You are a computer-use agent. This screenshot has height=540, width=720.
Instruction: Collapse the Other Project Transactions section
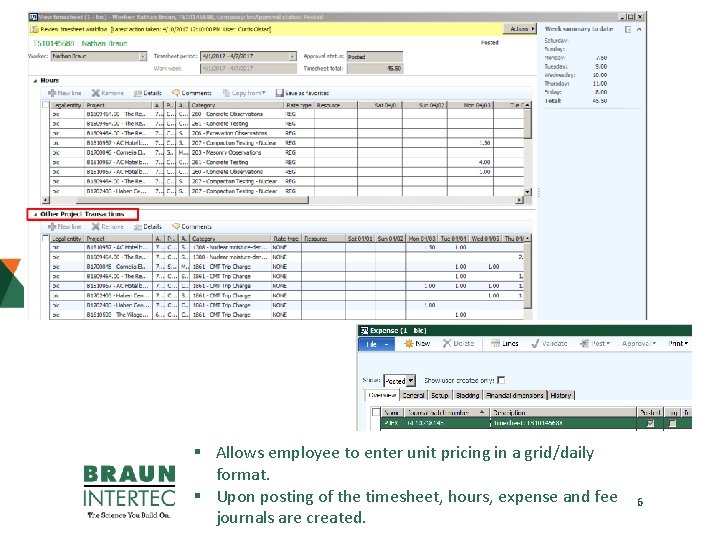point(35,214)
